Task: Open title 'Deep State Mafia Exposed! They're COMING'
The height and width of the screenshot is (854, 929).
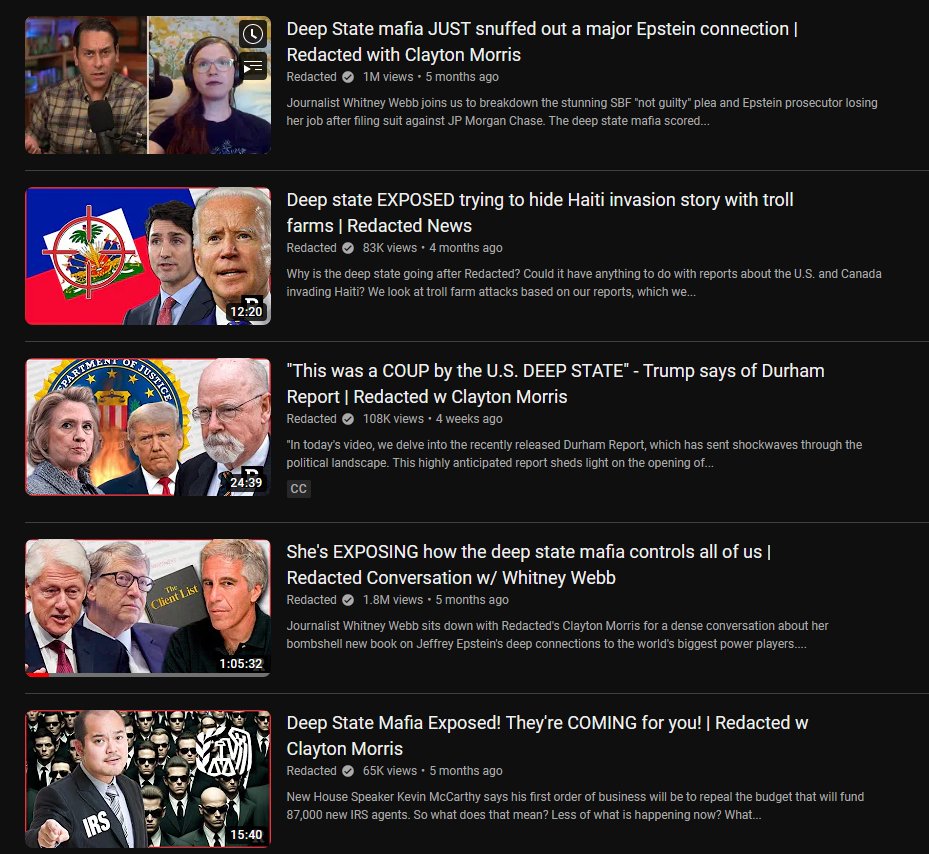Action: (x=547, y=735)
